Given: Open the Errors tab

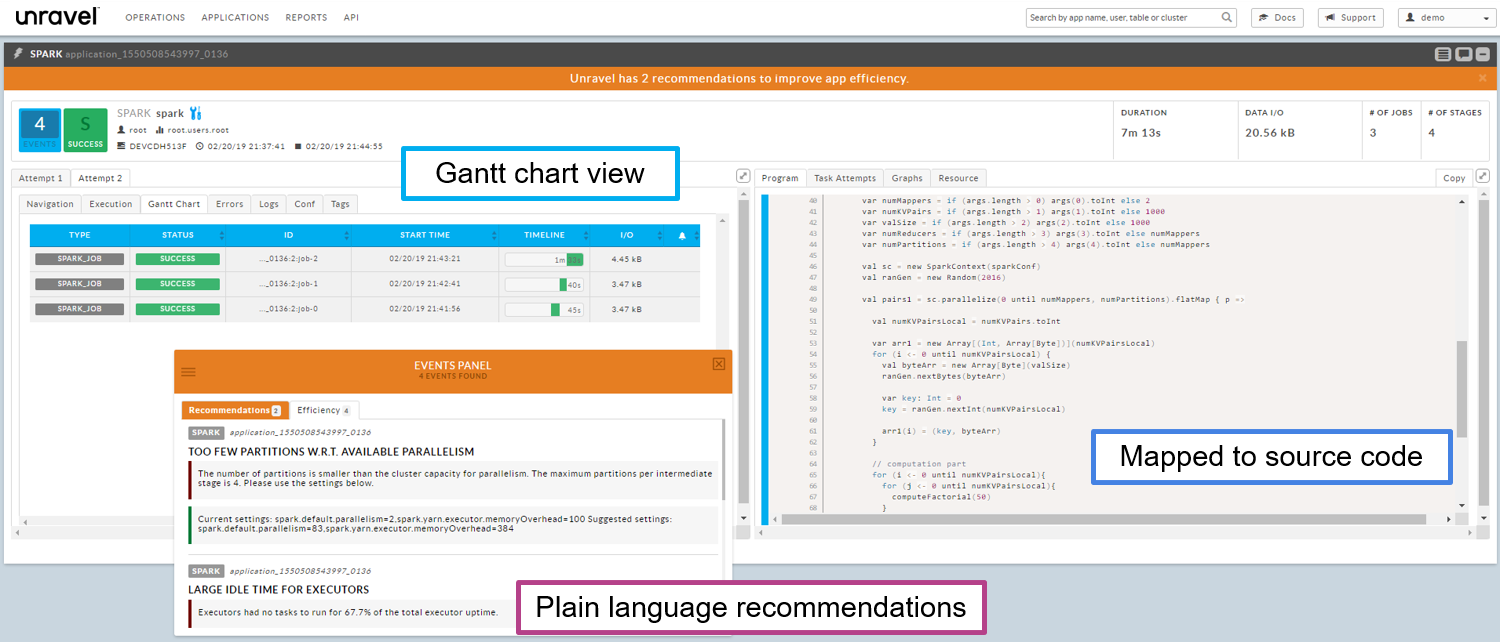Looking at the screenshot, I should click(x=229, y=204).
